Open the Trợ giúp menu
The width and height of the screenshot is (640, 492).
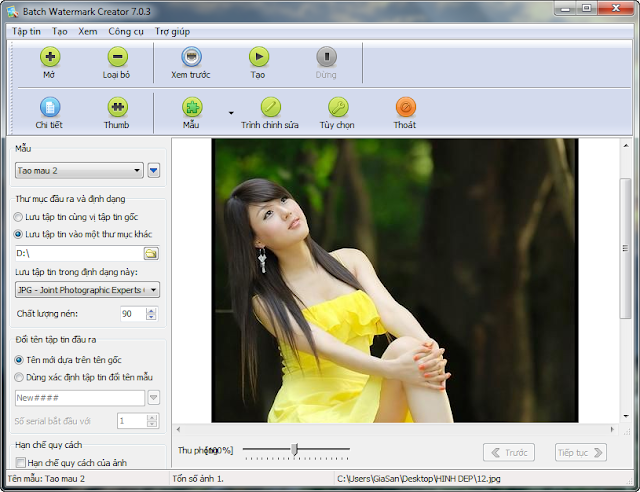click(172, 32)
